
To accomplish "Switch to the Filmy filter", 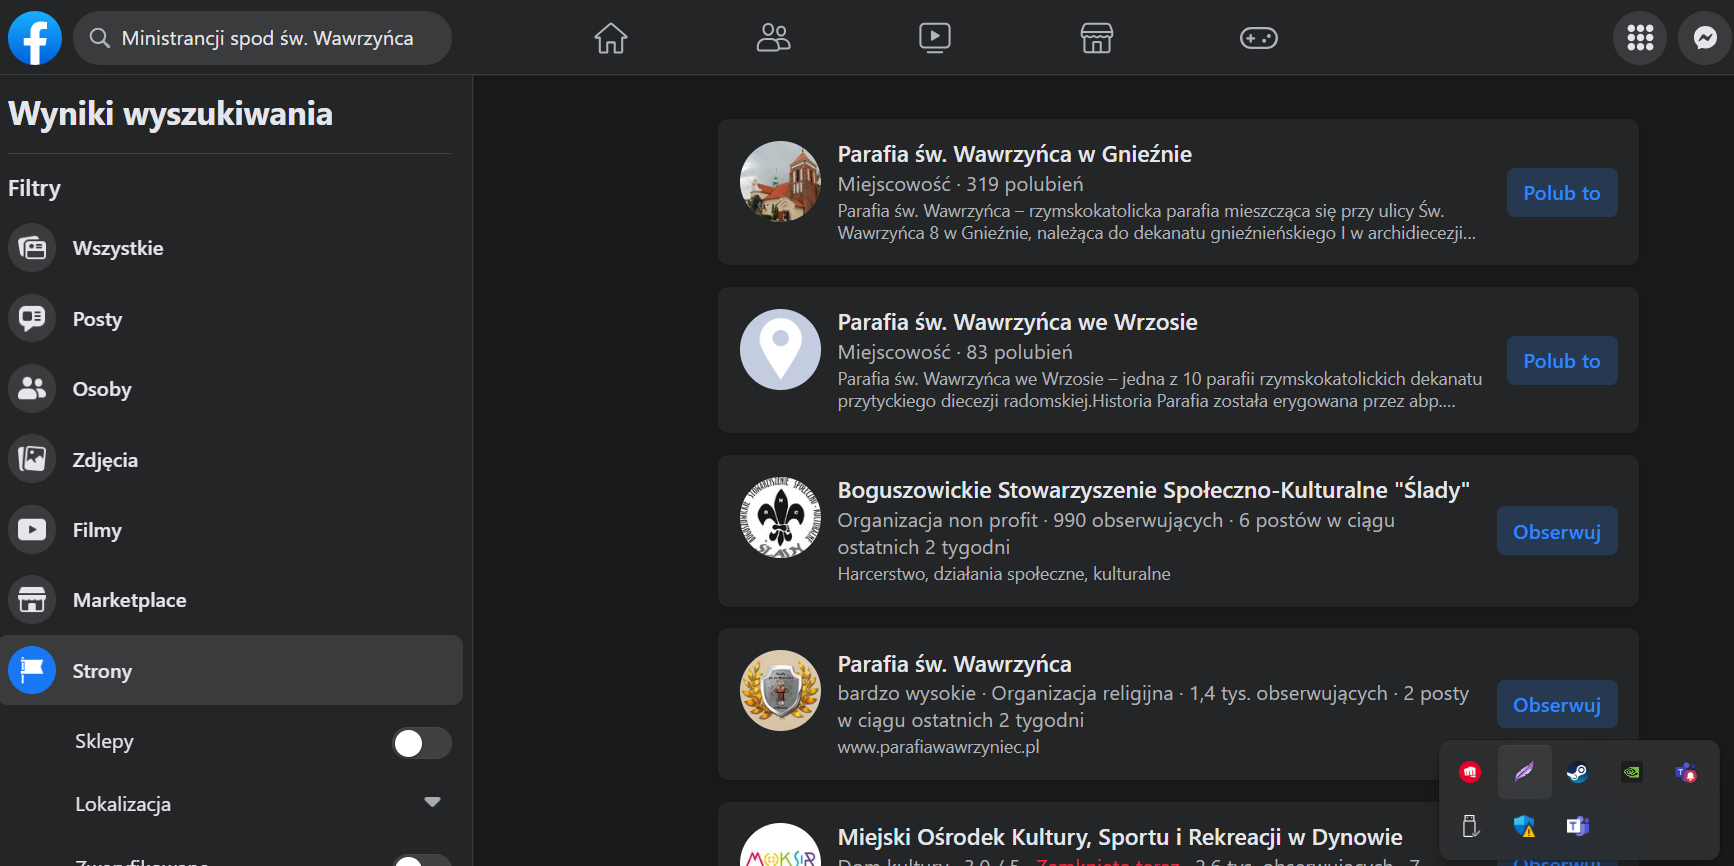I will point(97,530).
